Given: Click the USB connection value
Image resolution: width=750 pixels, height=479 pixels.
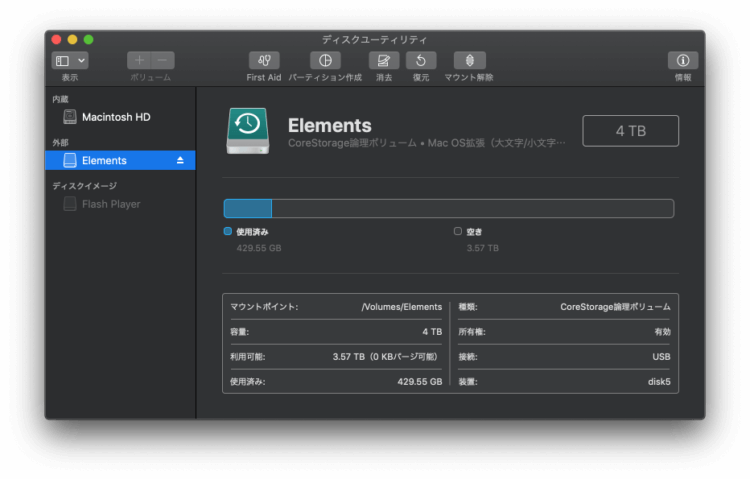Looking at the screenshot, I should coord(661,357).
